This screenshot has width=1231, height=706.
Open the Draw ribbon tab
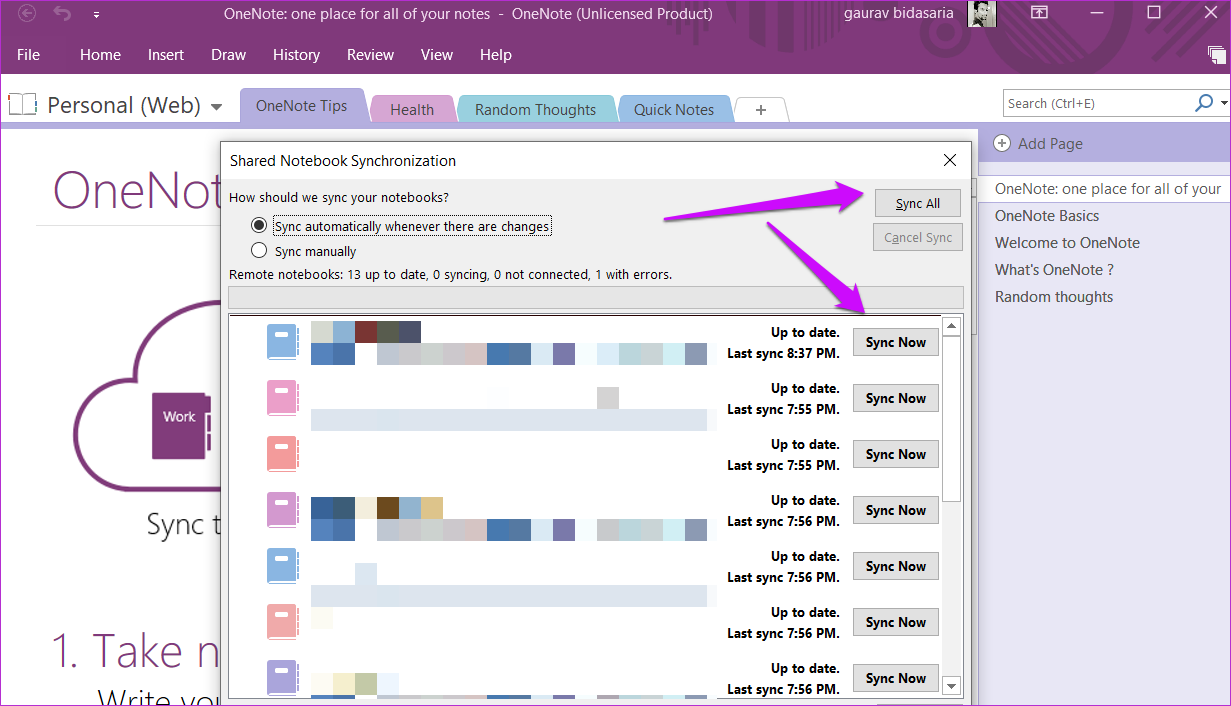click(228, 55)
